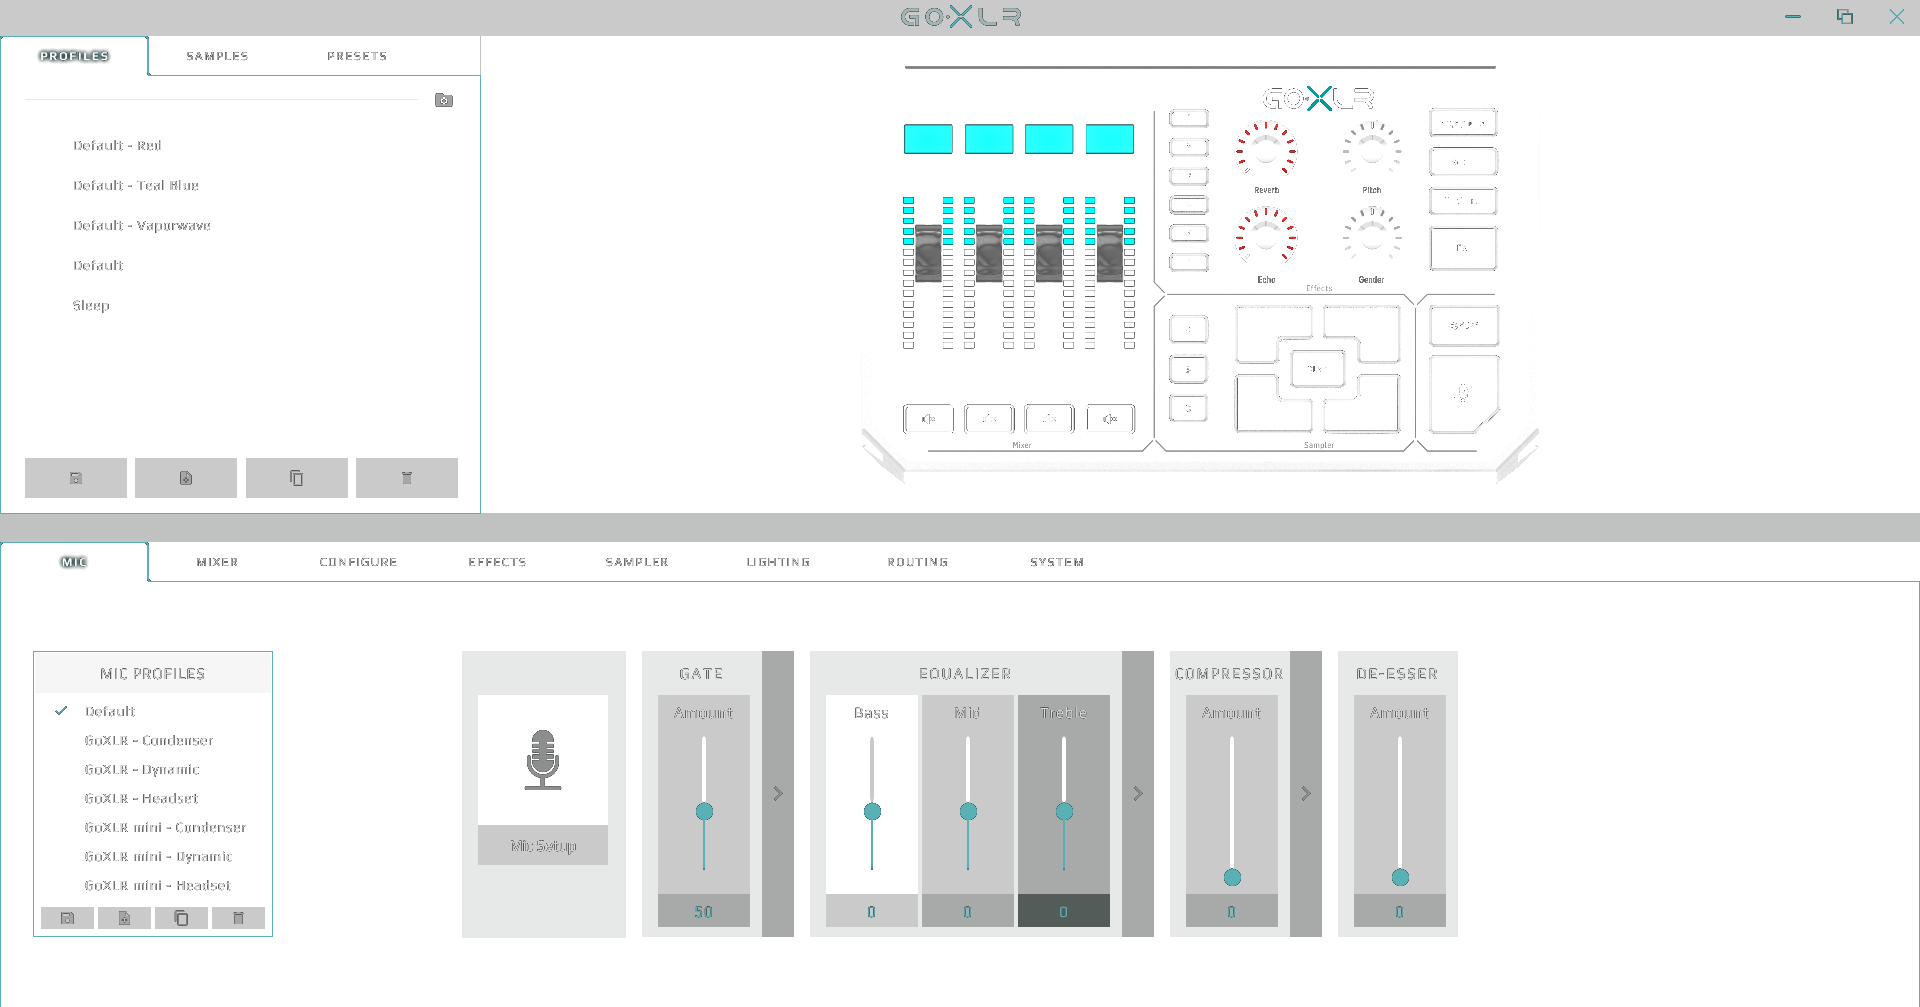The height and width of the screenshot is (1007, 1920).
Task: Click the Gate amount value field showing 50
Action: (x=704, y=911)
